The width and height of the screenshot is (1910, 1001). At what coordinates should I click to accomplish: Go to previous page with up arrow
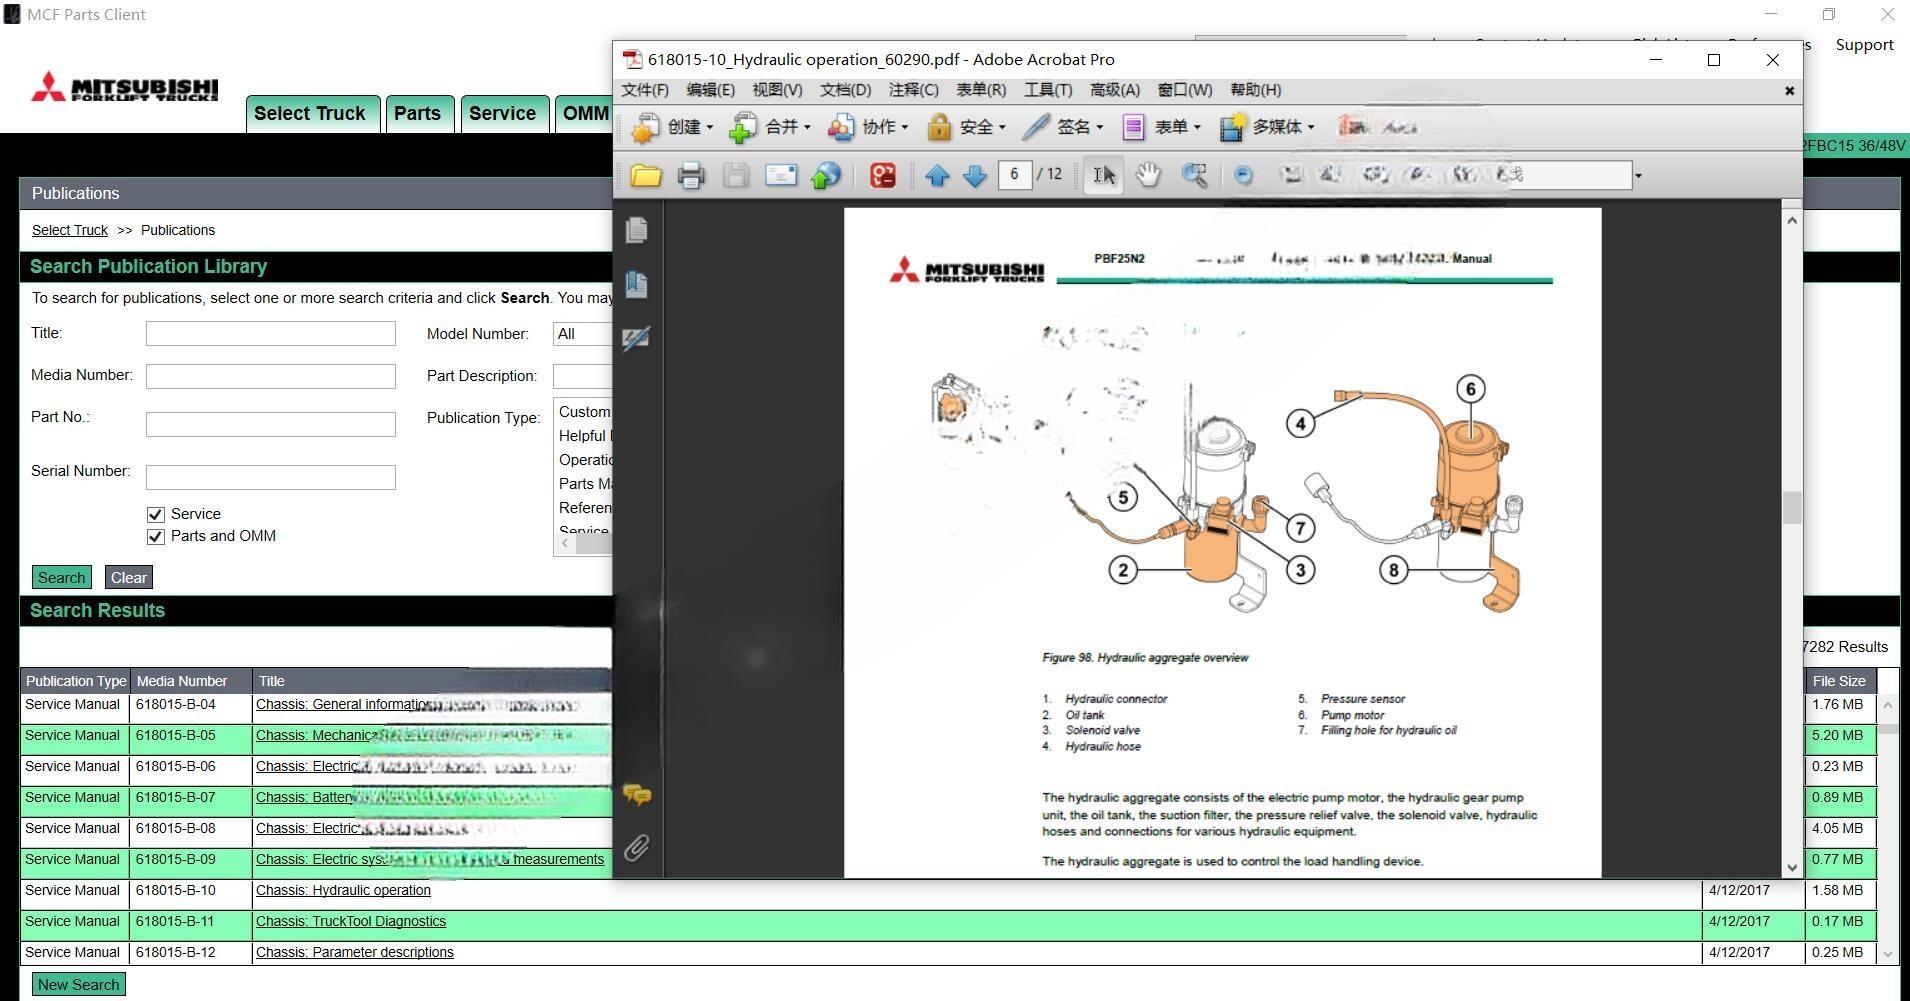point(937,176)
